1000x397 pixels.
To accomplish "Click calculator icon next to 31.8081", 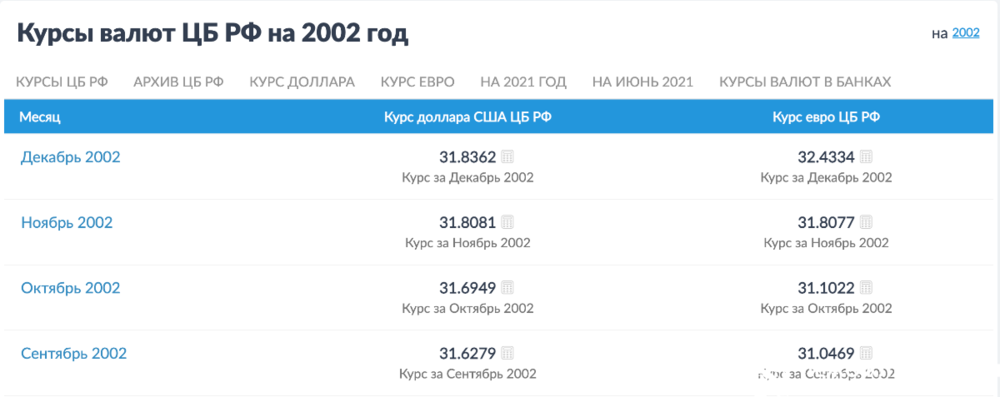I will [508, 222].
